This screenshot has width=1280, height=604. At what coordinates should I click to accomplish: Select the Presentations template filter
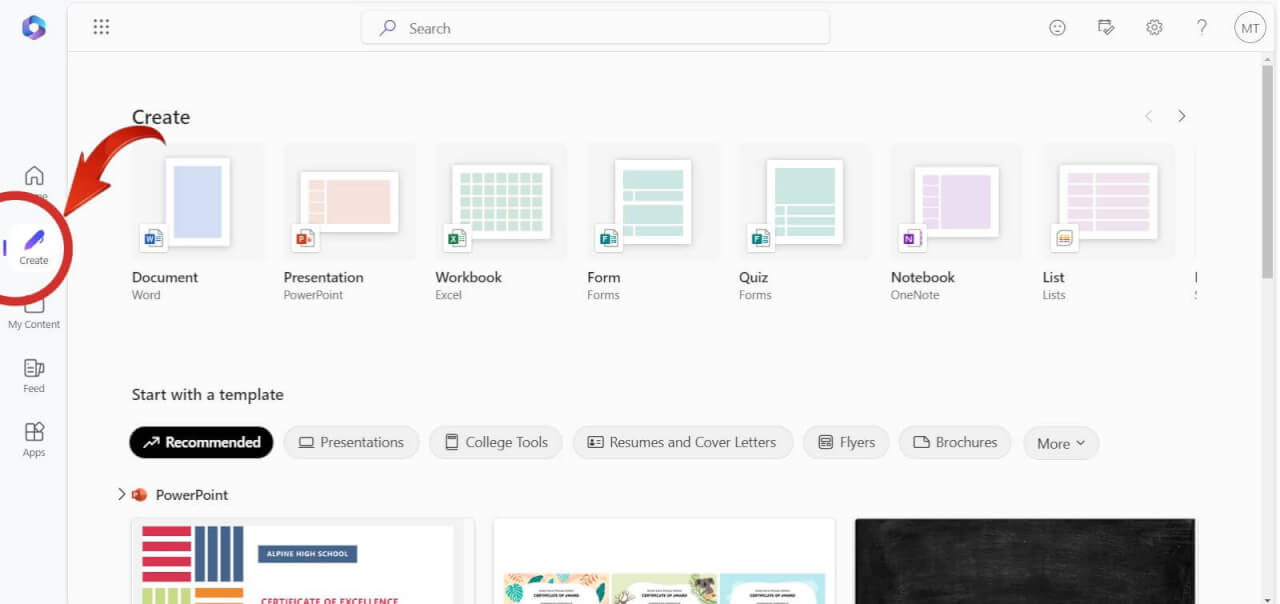click(351, 442)
